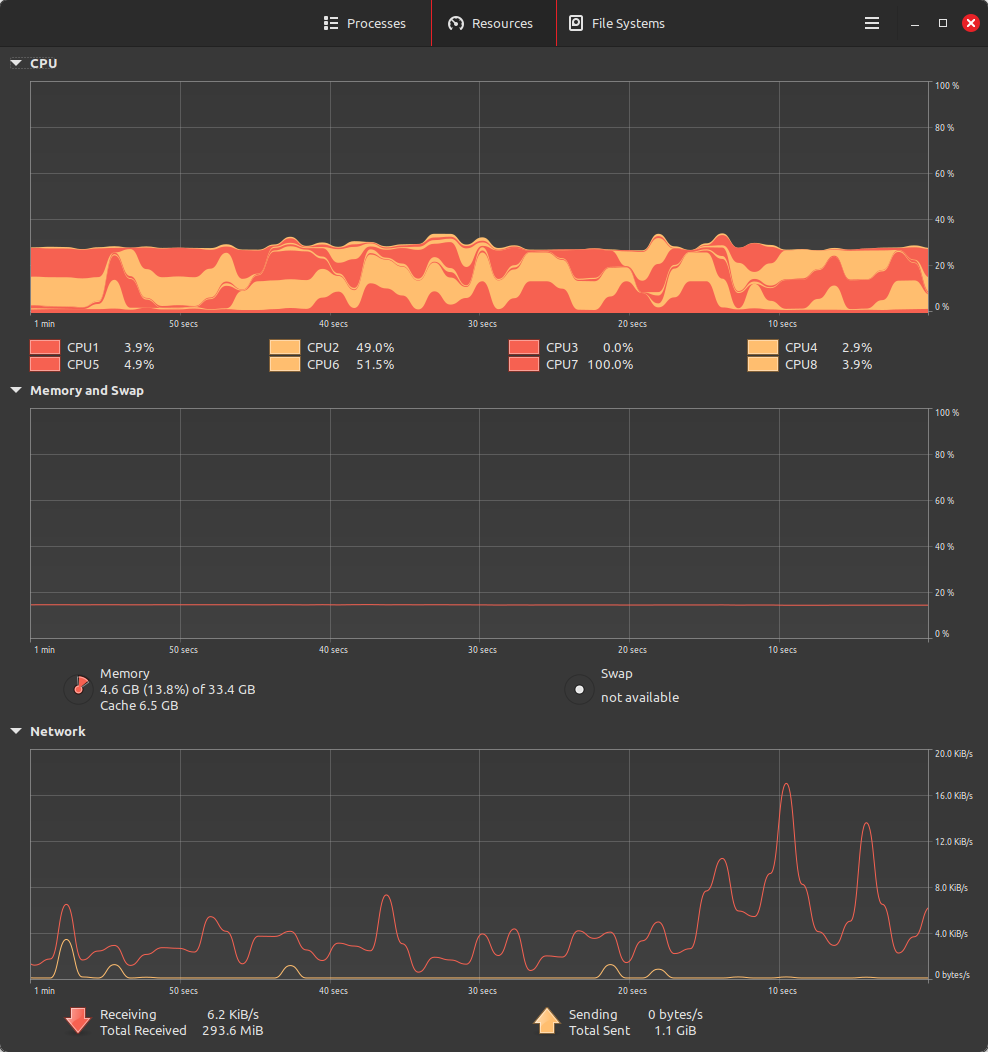Click the File Systems drive icon
Image resolution: width=988 pixels, height=1052 pixels.
574,23
